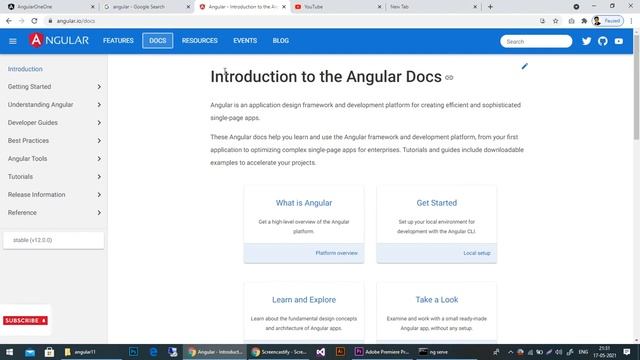Click the browser forward arrow
Image resolution: width=640 pixels, height=360 pixels.
[x=21, y=21]
